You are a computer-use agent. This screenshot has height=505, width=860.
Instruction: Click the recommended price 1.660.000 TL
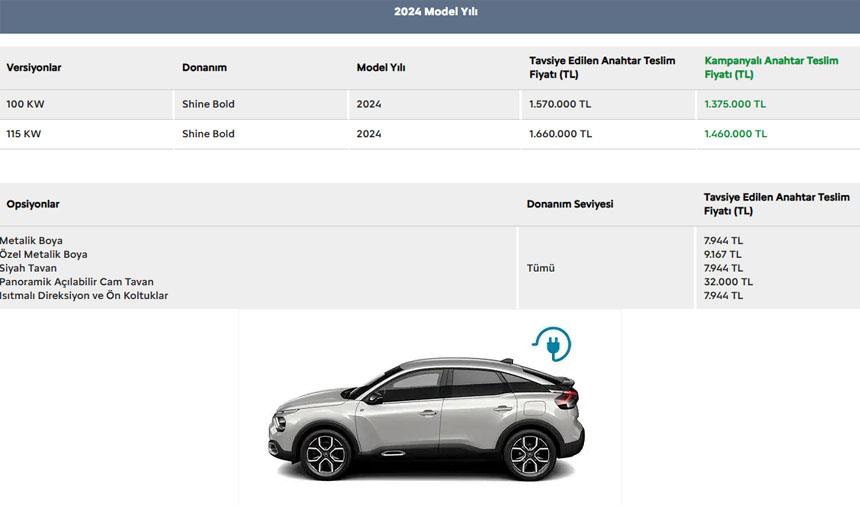coord(560,134)
